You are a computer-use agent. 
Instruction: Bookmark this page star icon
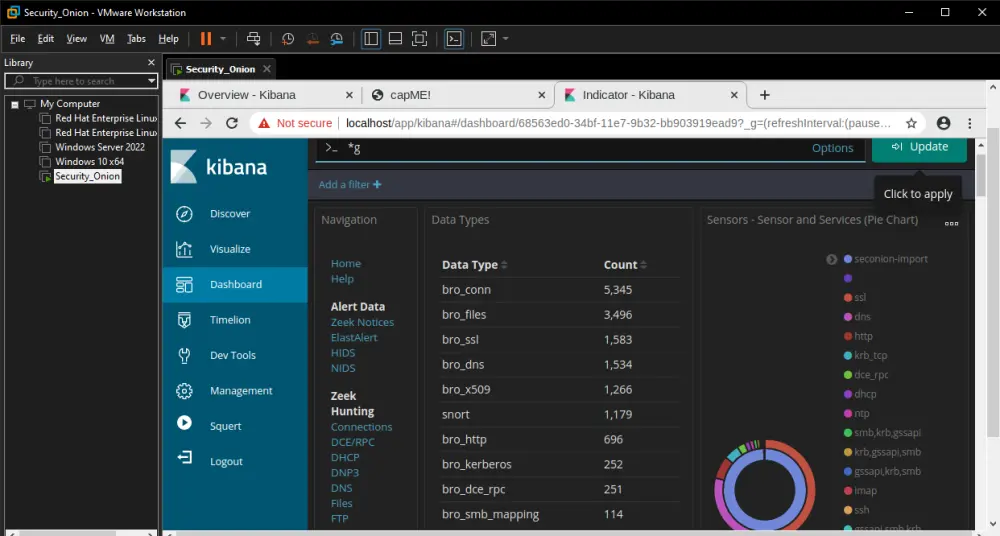(911, 123)
